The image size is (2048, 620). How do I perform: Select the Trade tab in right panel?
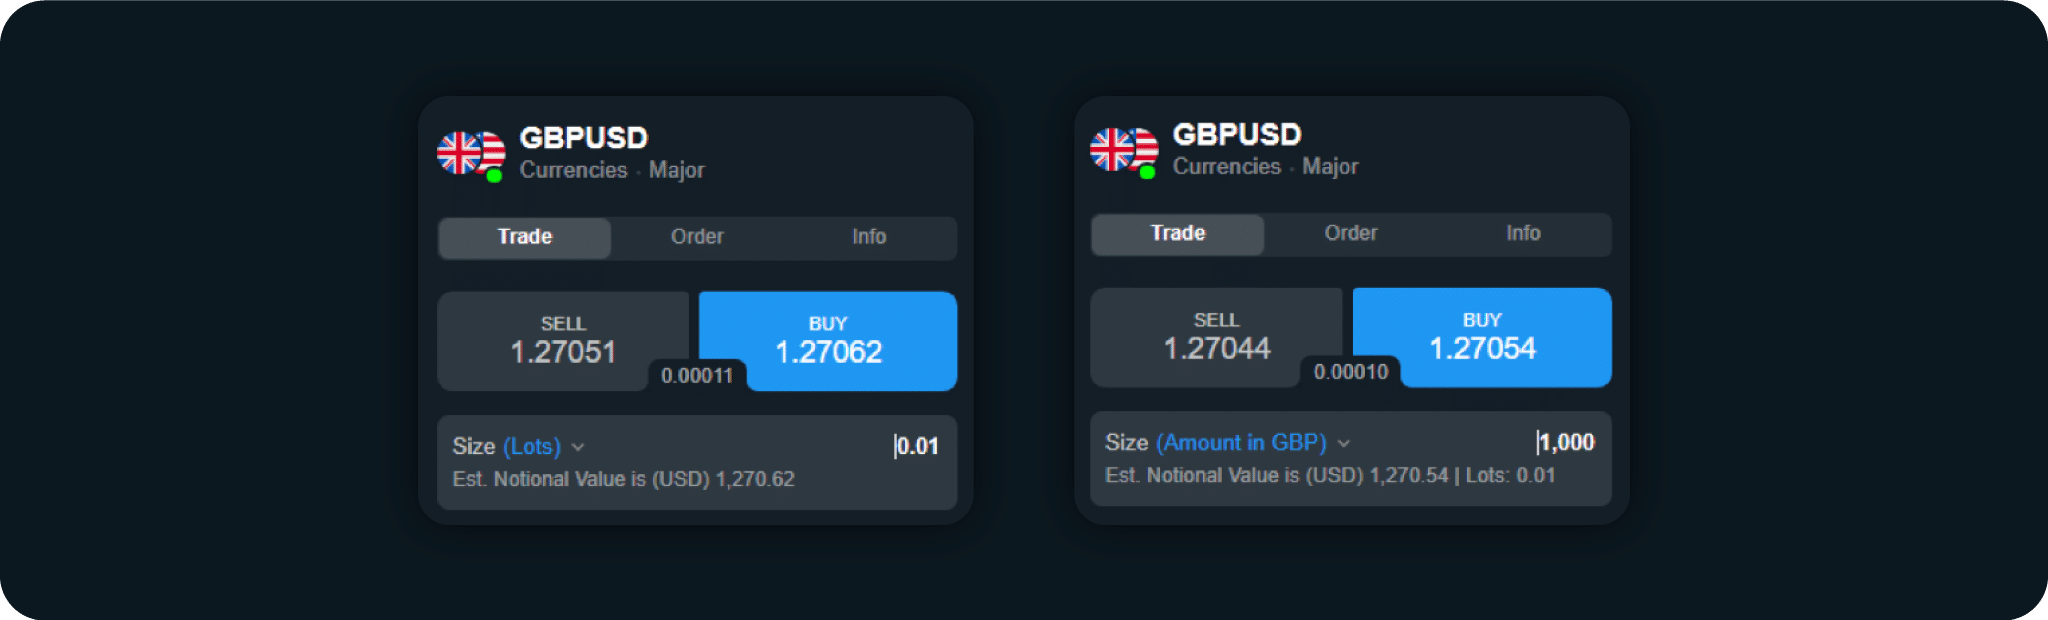pos(1178,233)
